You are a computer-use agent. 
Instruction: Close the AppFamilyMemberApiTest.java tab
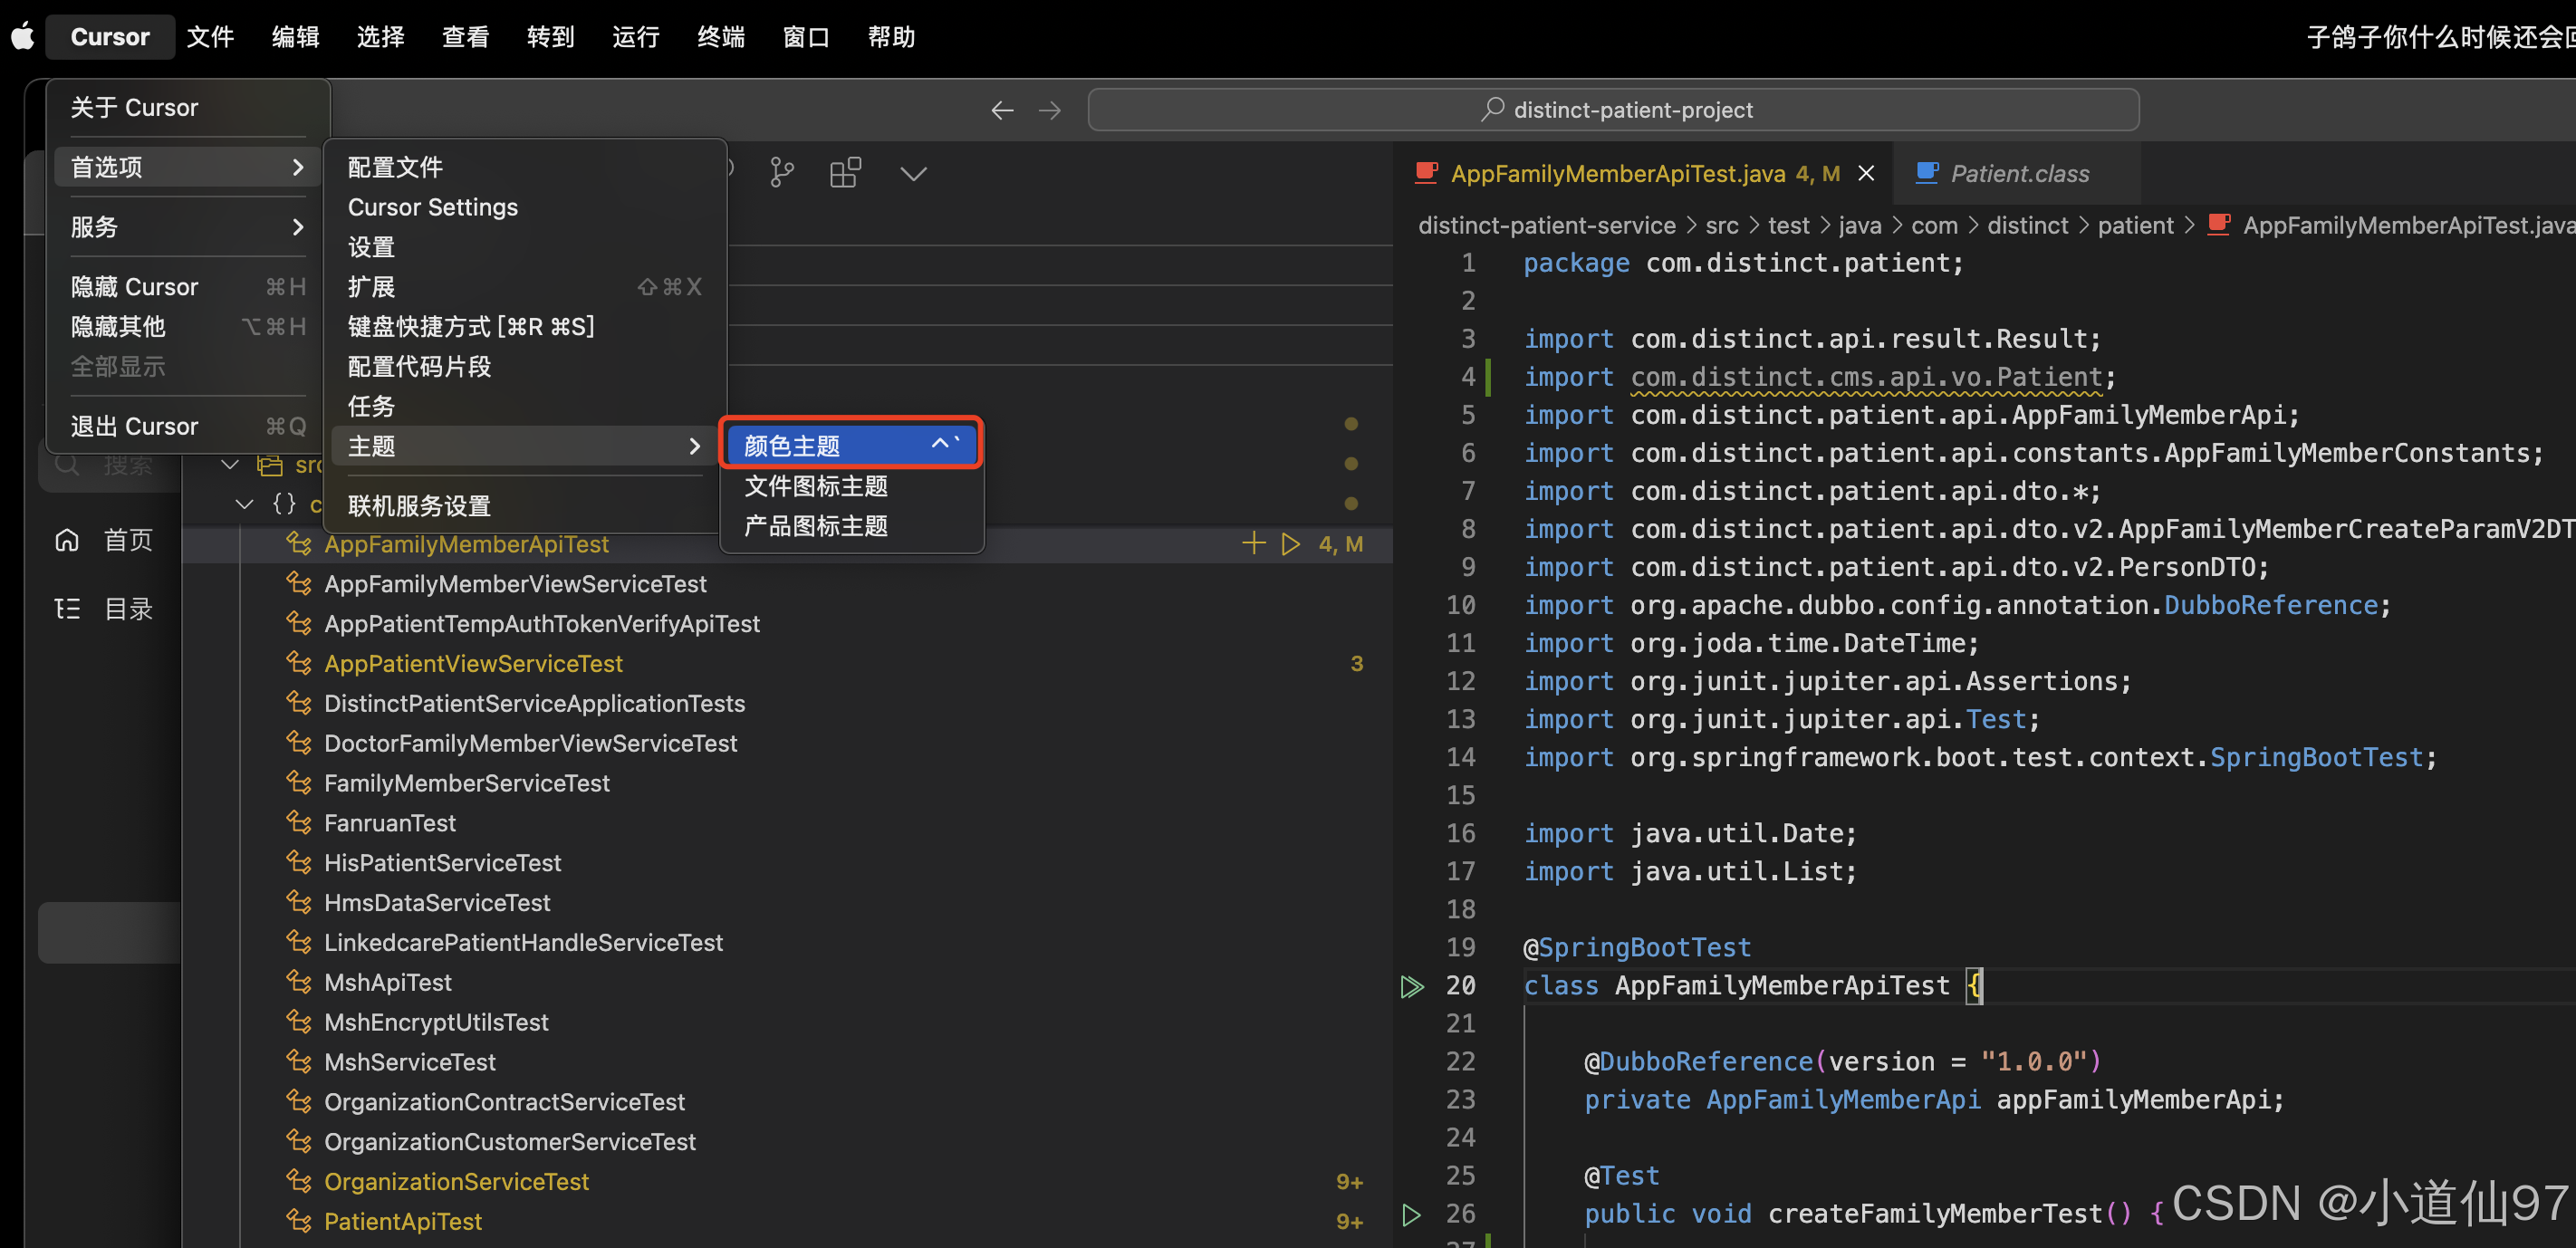(x=1865, y=173)
